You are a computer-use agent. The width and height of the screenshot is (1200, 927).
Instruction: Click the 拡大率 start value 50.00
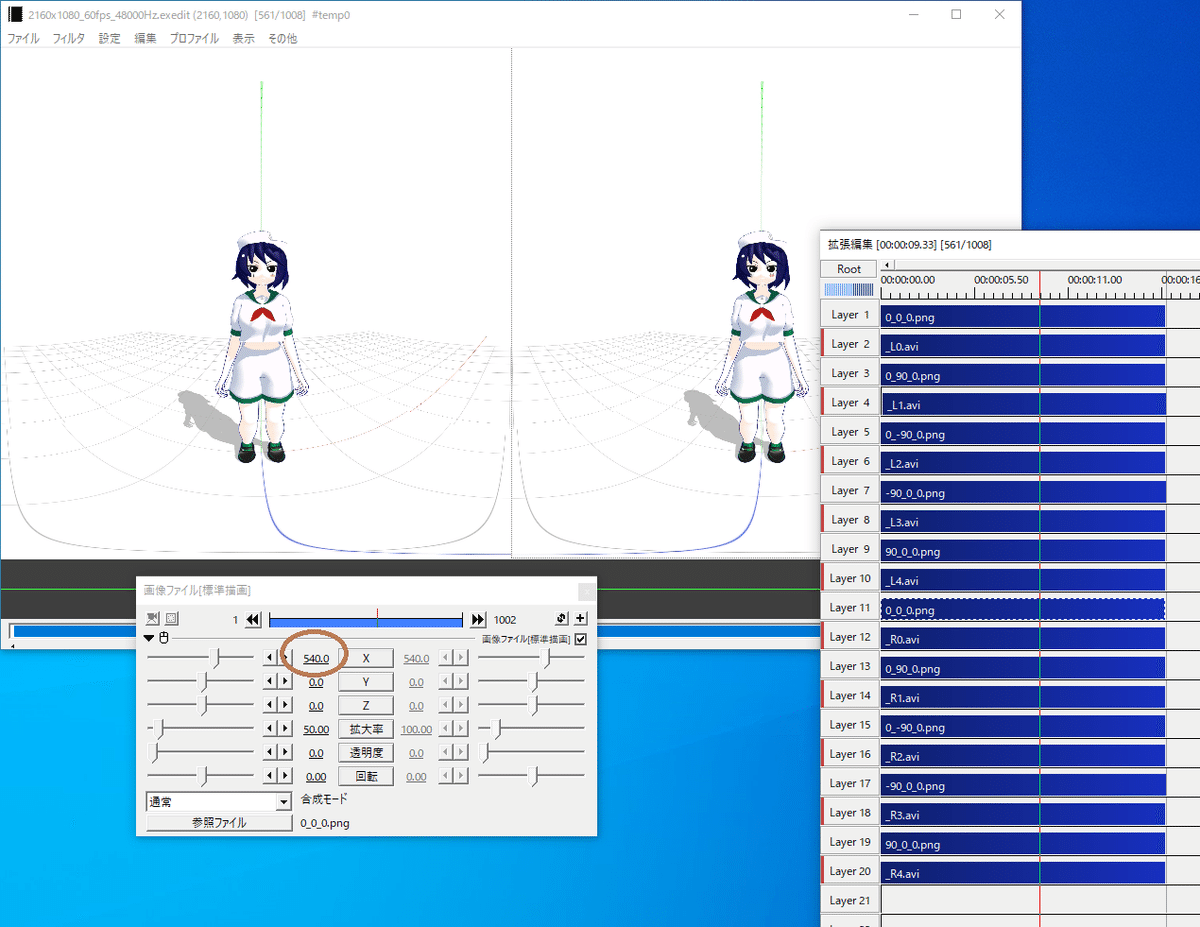tap(316, 729)
